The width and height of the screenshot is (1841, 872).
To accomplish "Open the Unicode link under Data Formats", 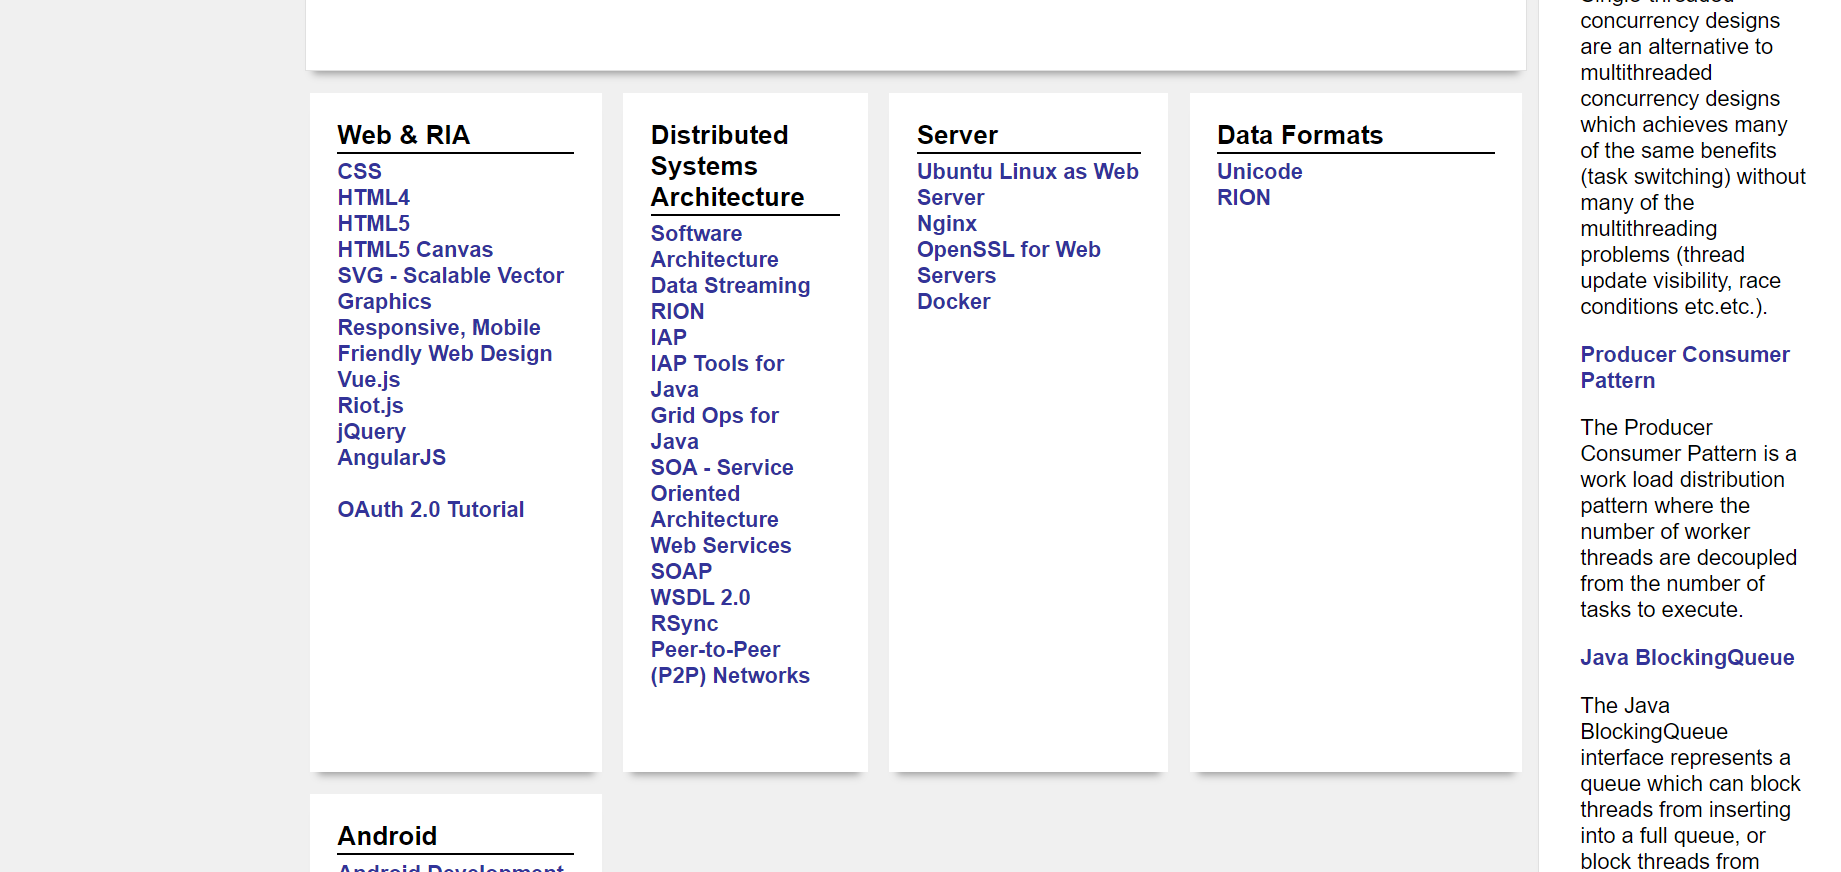I will (1259, 171).
